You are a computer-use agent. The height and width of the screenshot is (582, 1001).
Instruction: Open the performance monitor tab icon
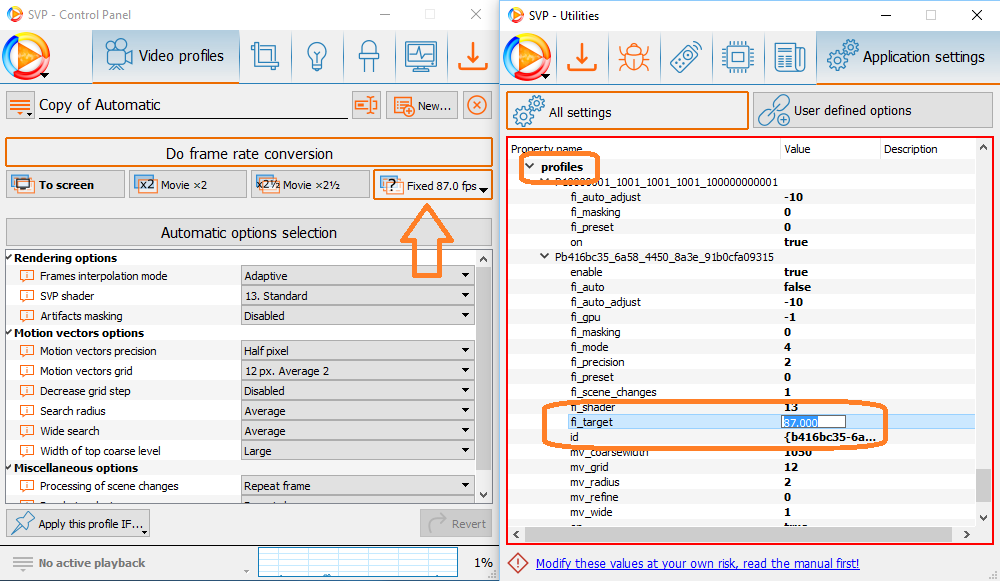420,56
